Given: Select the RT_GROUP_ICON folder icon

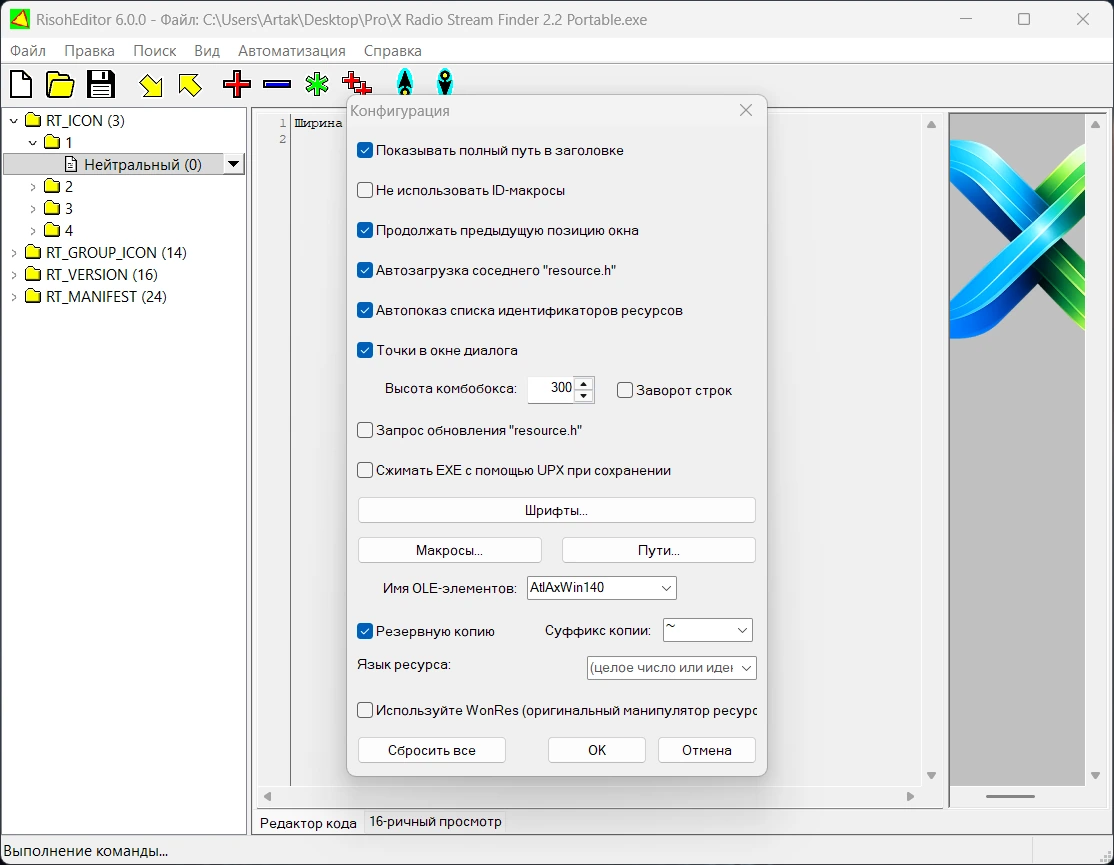Looking at the screenshot, I should [x=33, y=251].
